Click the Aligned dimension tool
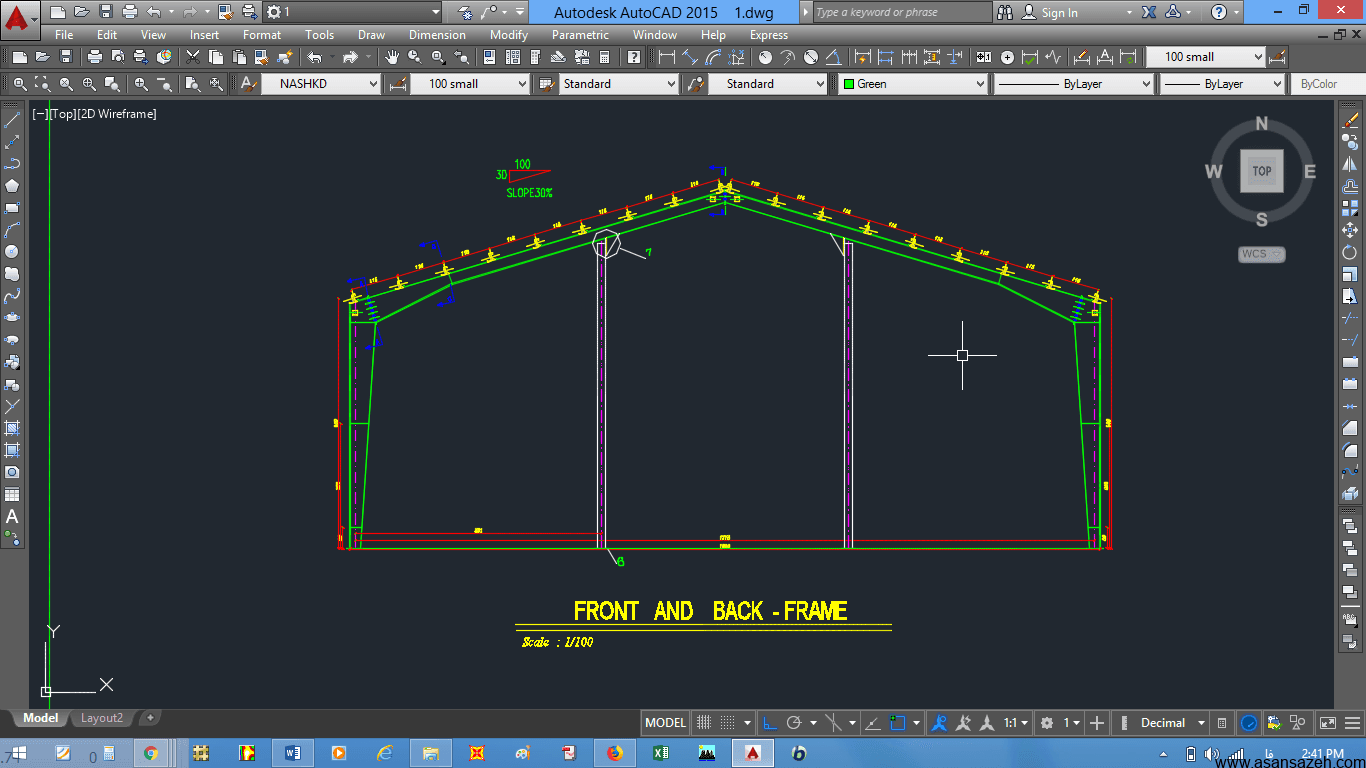The height and width of the screenshot is (768, 1366). click(690, 57)
